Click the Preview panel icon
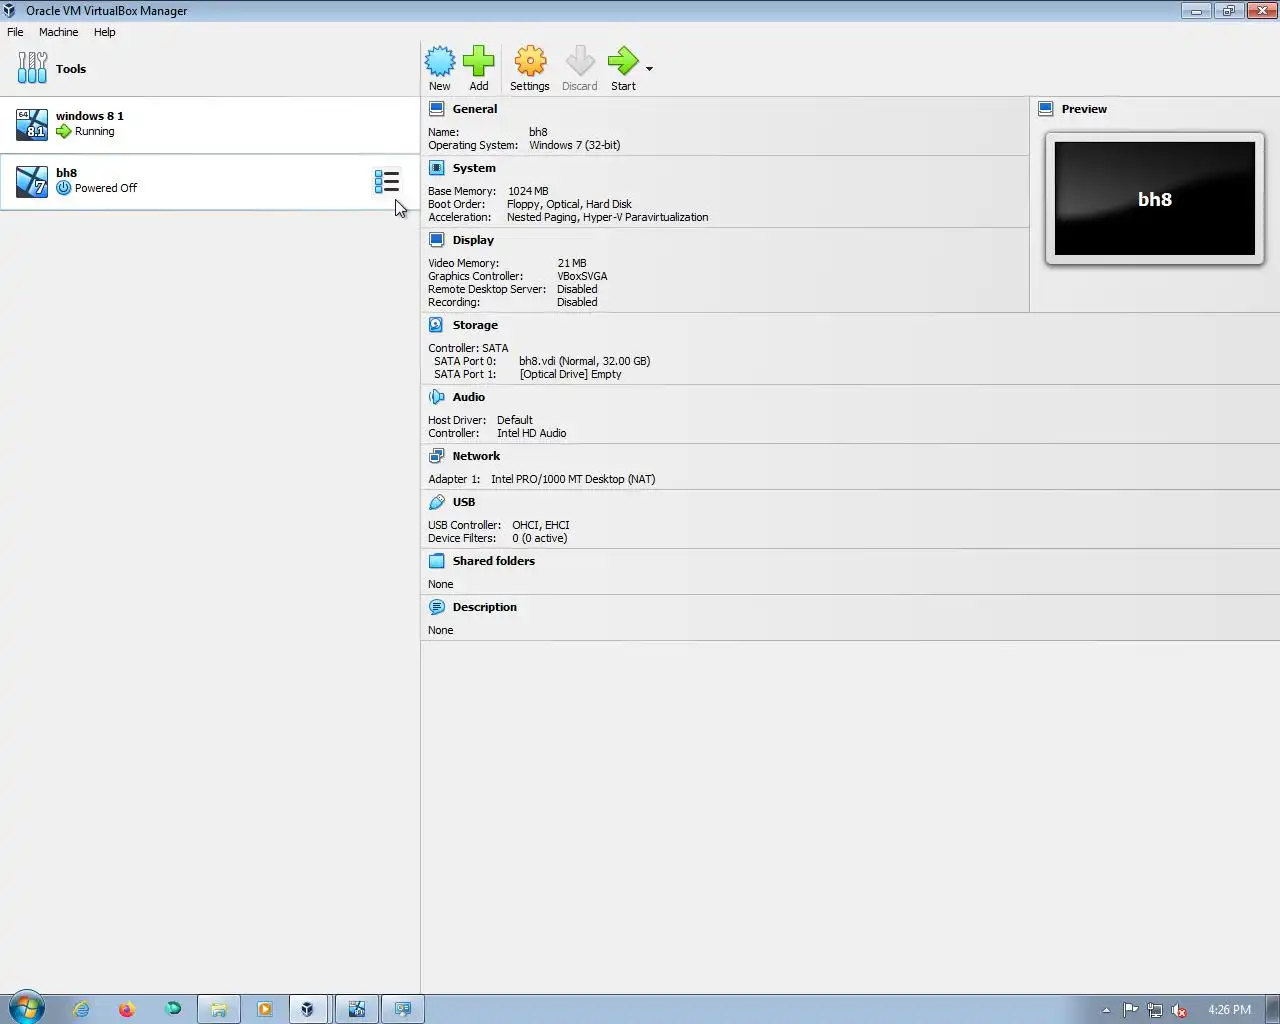 tap(1046, 109)
